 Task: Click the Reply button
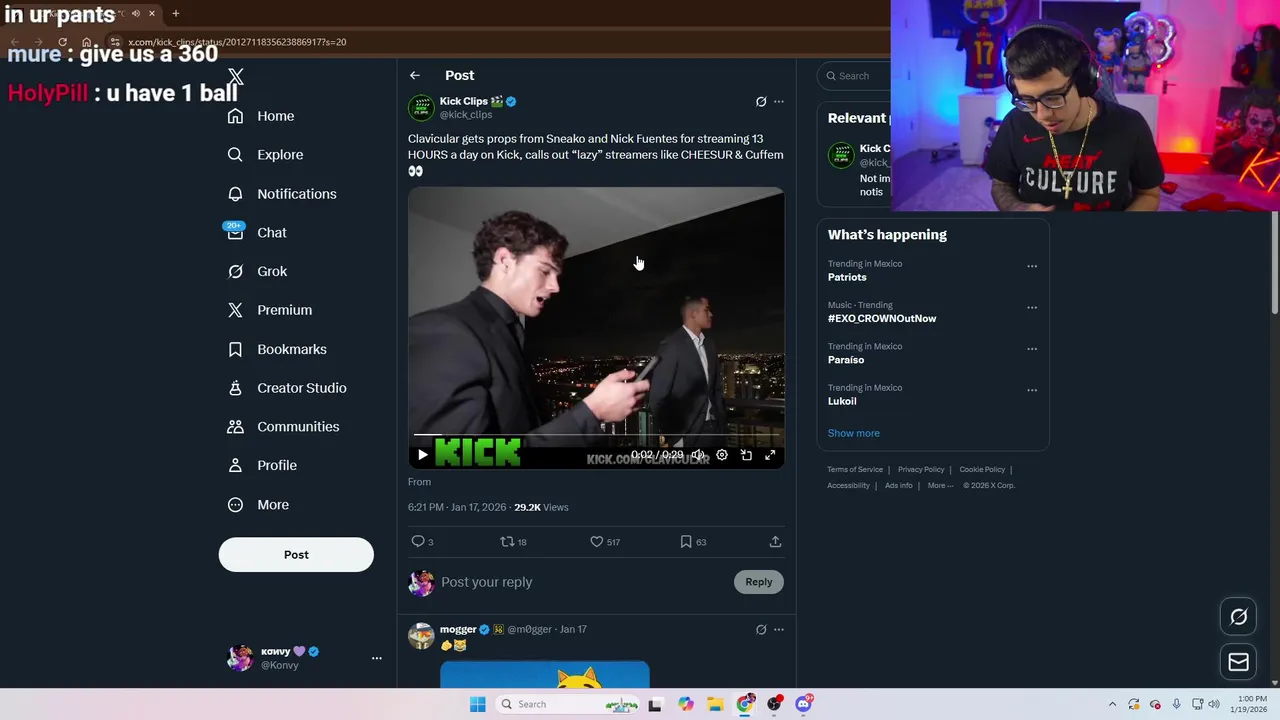[x=759, y=582]
